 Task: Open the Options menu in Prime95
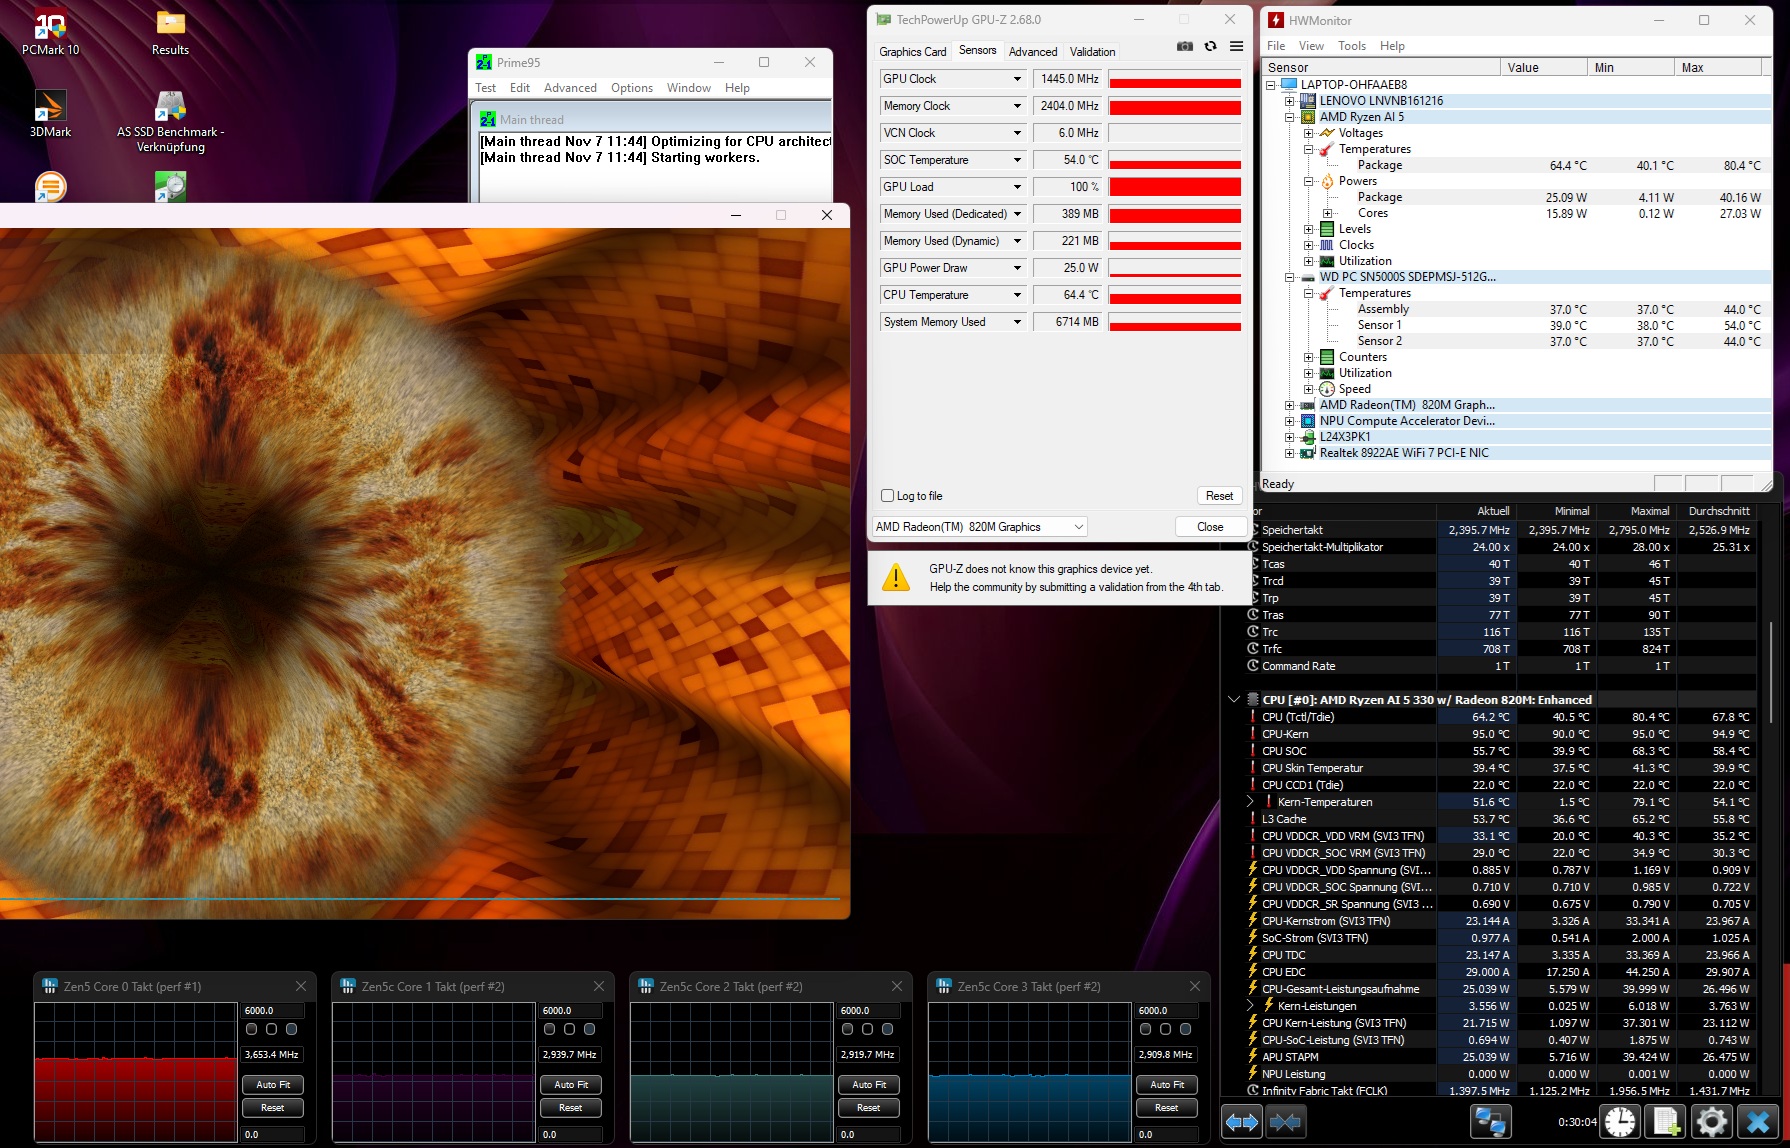pos(631,88)
